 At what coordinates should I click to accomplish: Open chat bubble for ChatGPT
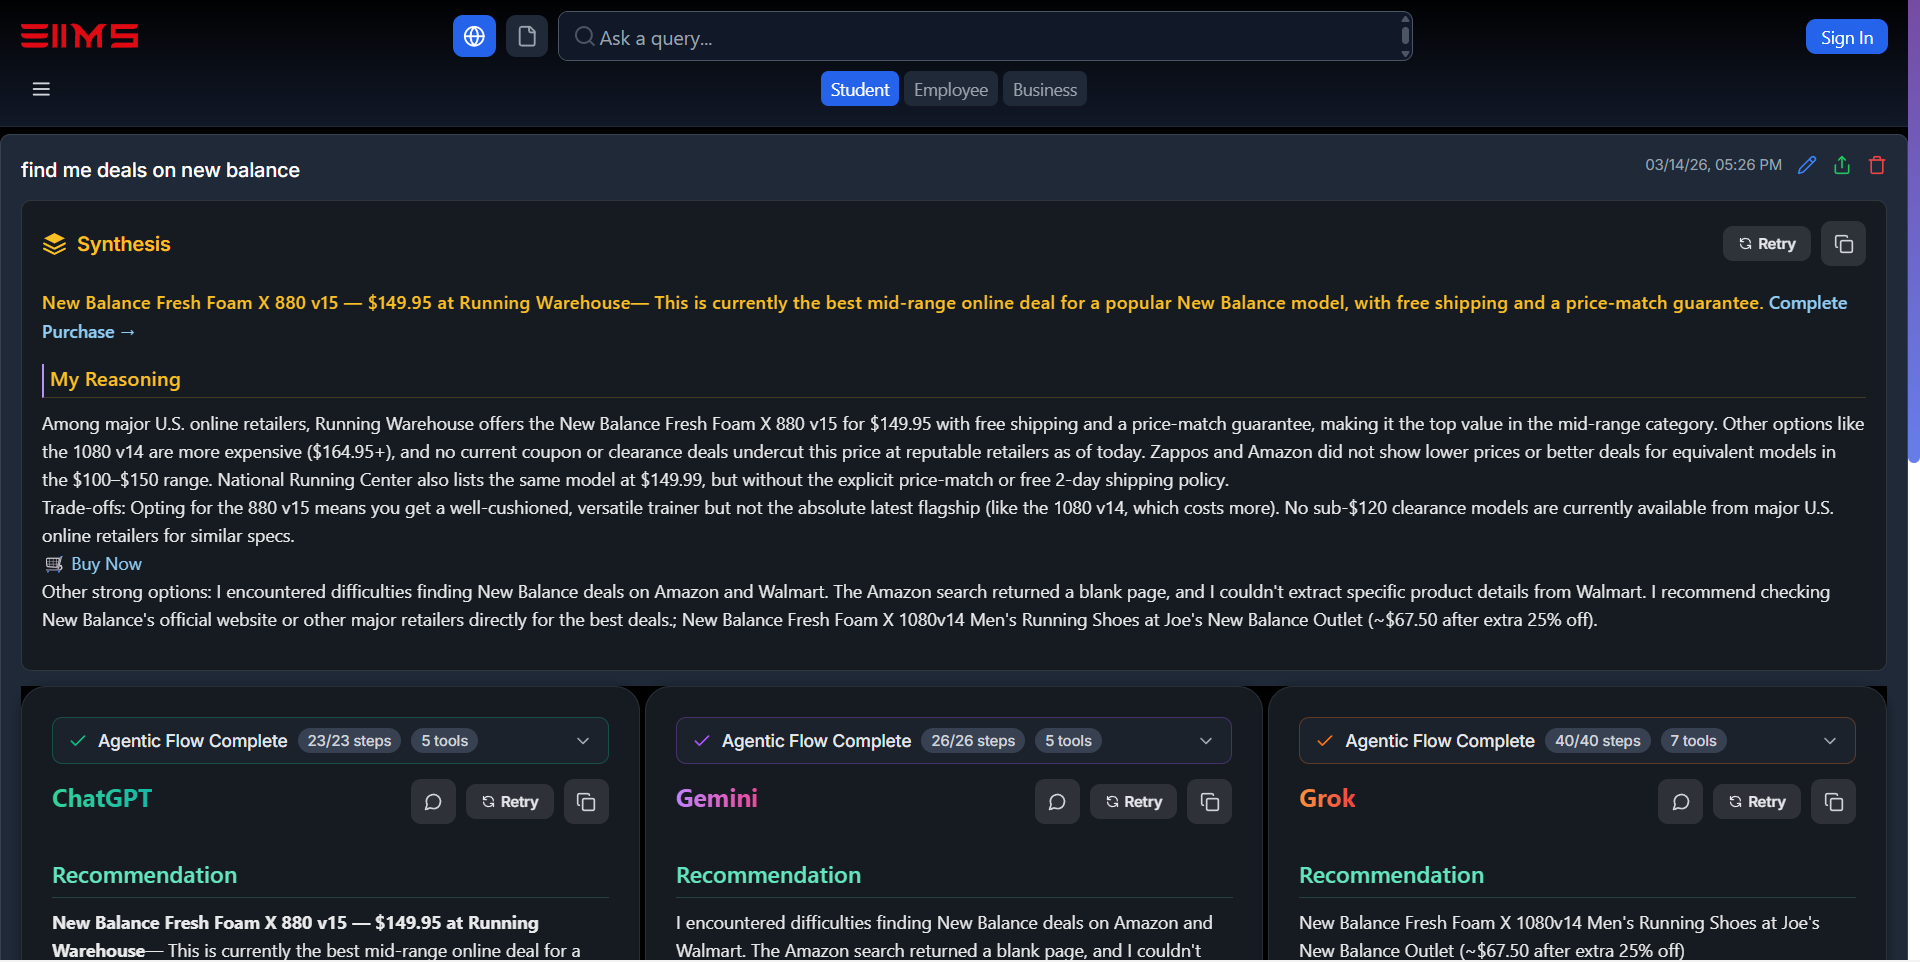tap(433, 802)
